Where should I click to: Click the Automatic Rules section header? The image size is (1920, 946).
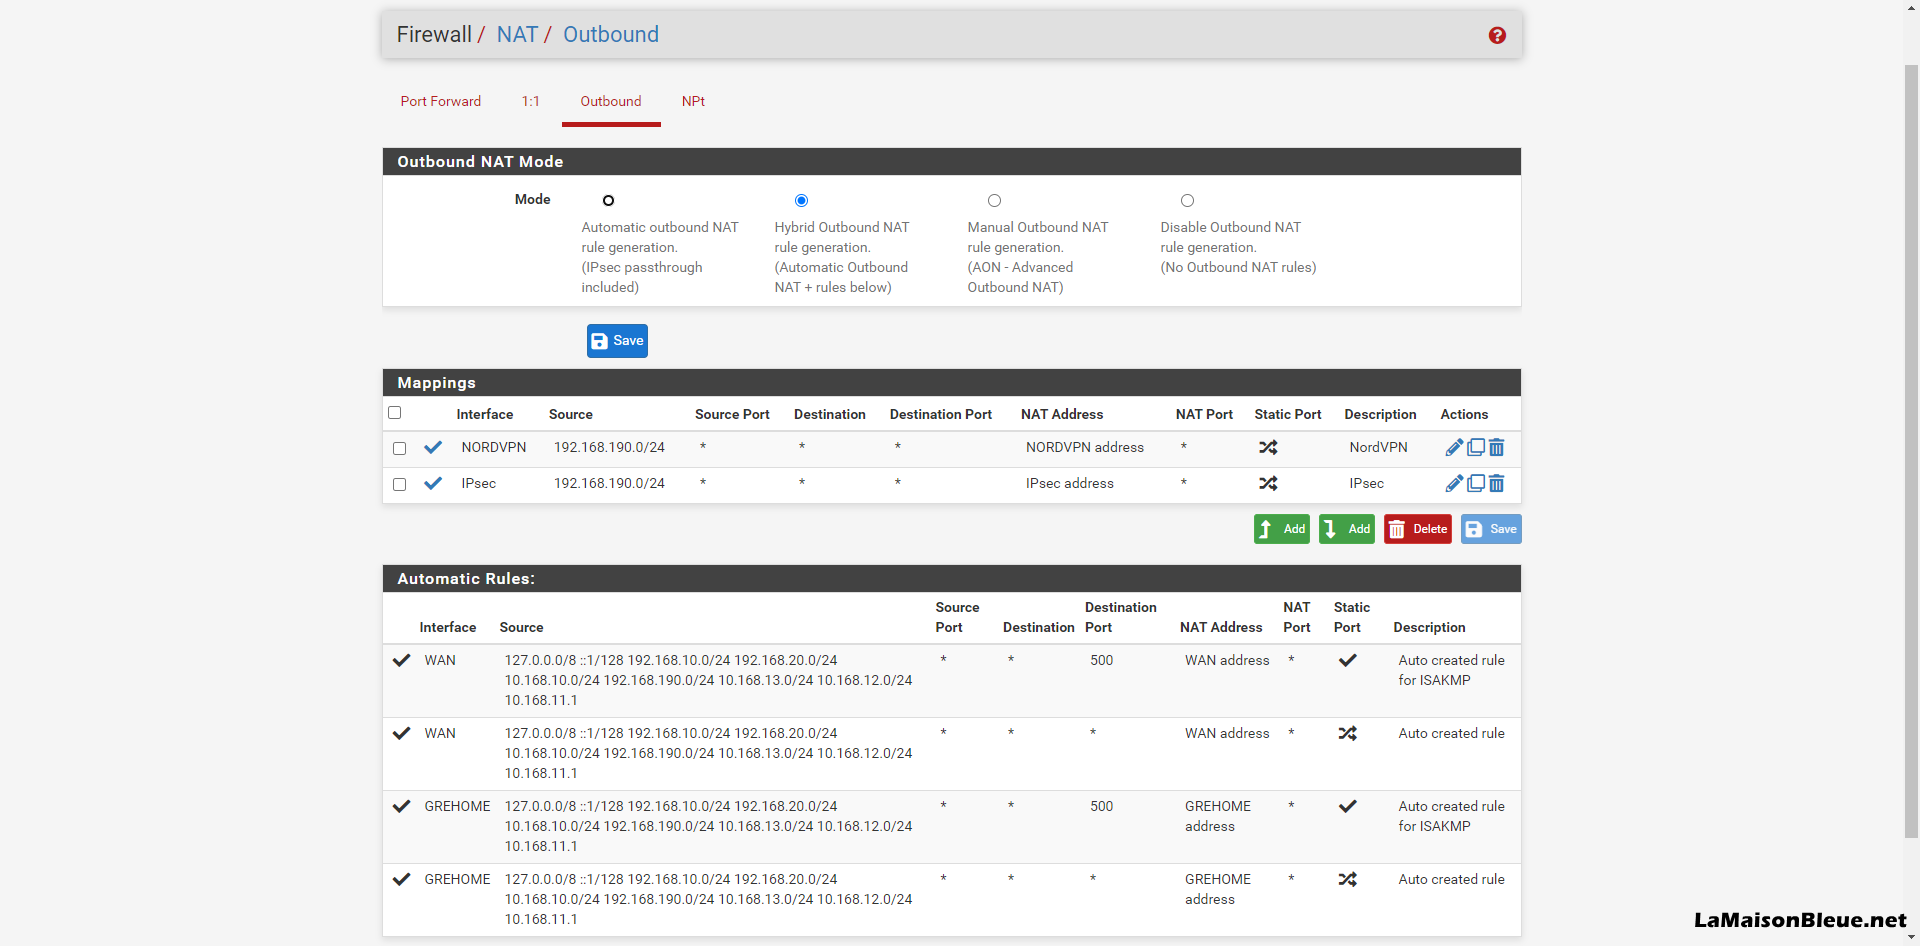952,579
